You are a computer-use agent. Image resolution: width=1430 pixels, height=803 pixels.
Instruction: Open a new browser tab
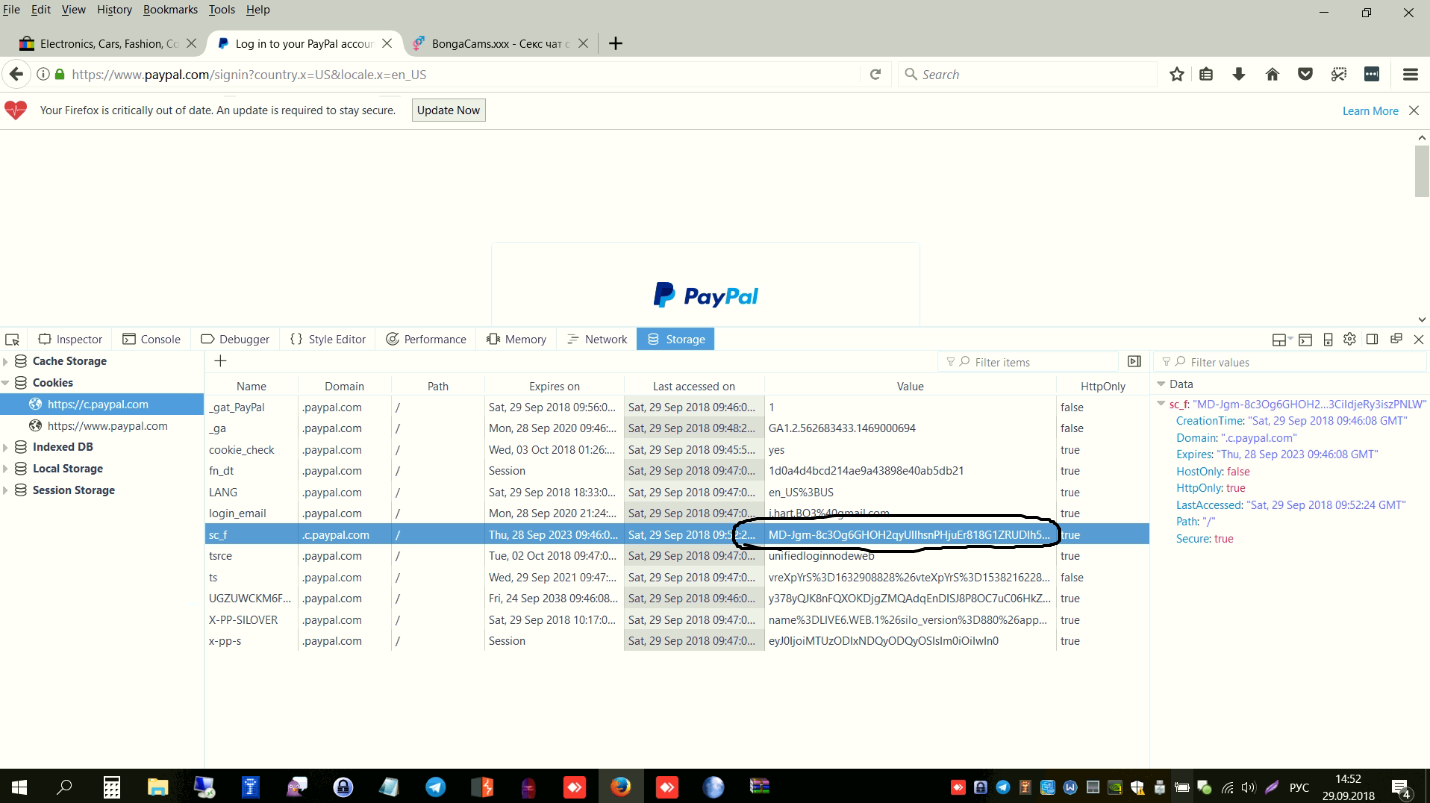616,43
